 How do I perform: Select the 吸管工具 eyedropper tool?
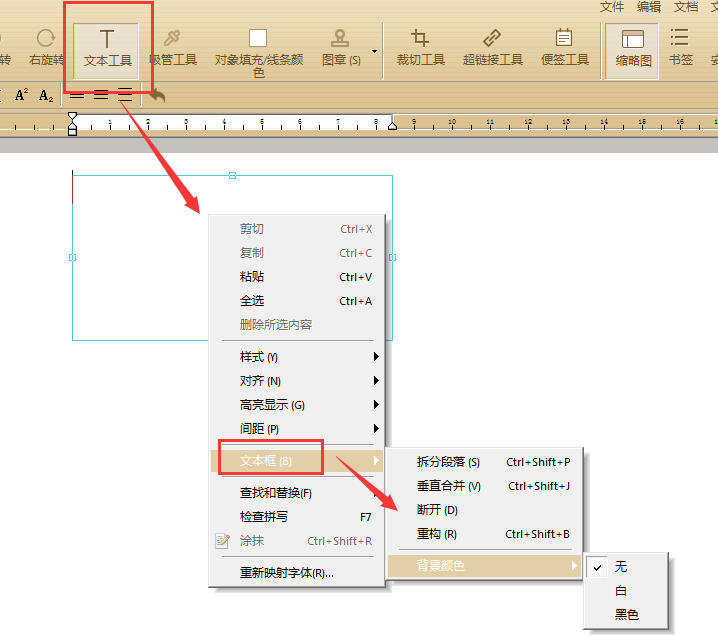[x=173, y=48]
